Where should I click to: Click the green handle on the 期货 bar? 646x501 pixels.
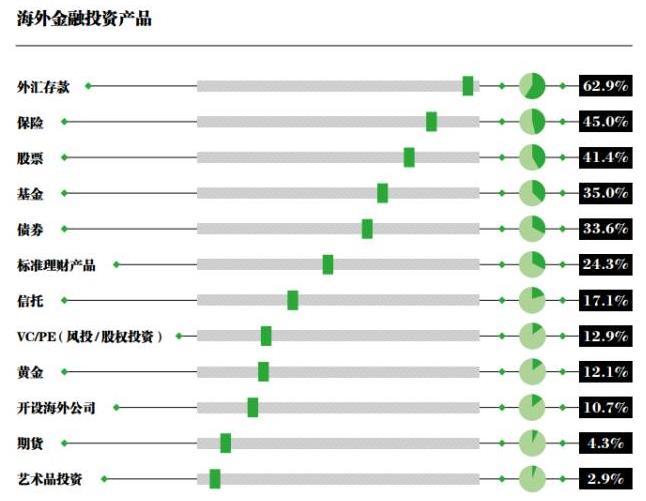(x=225, y=443)
